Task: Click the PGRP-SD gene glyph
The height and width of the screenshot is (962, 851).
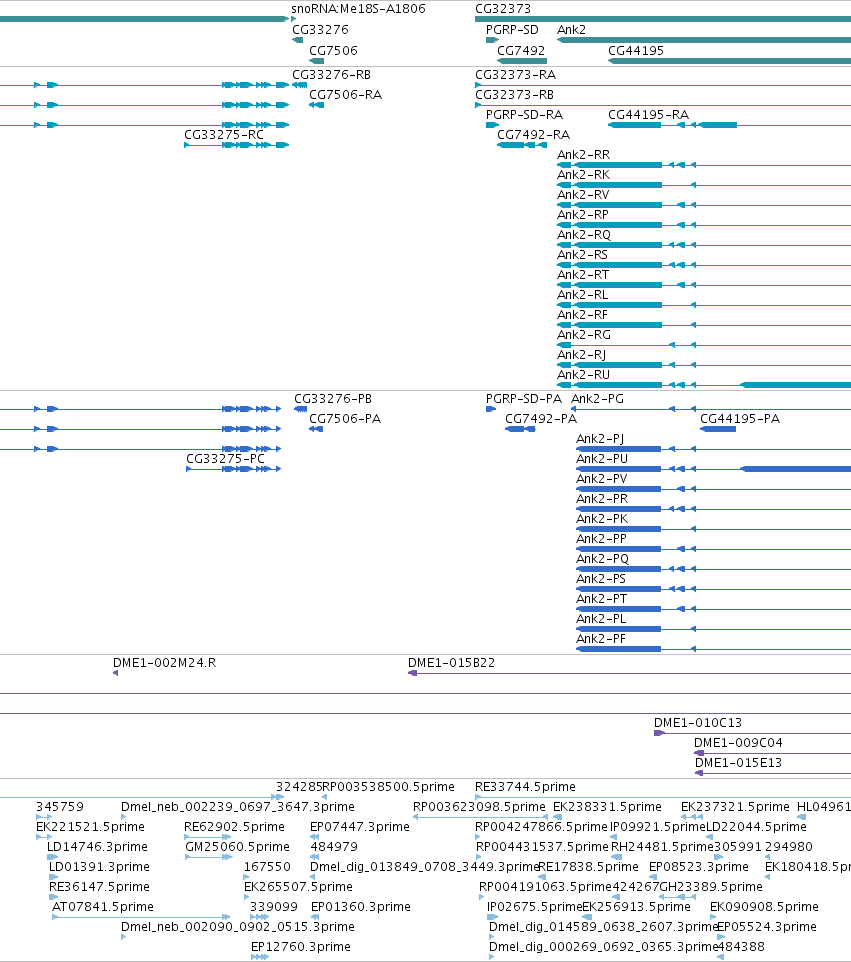Action: coord(492,40)
